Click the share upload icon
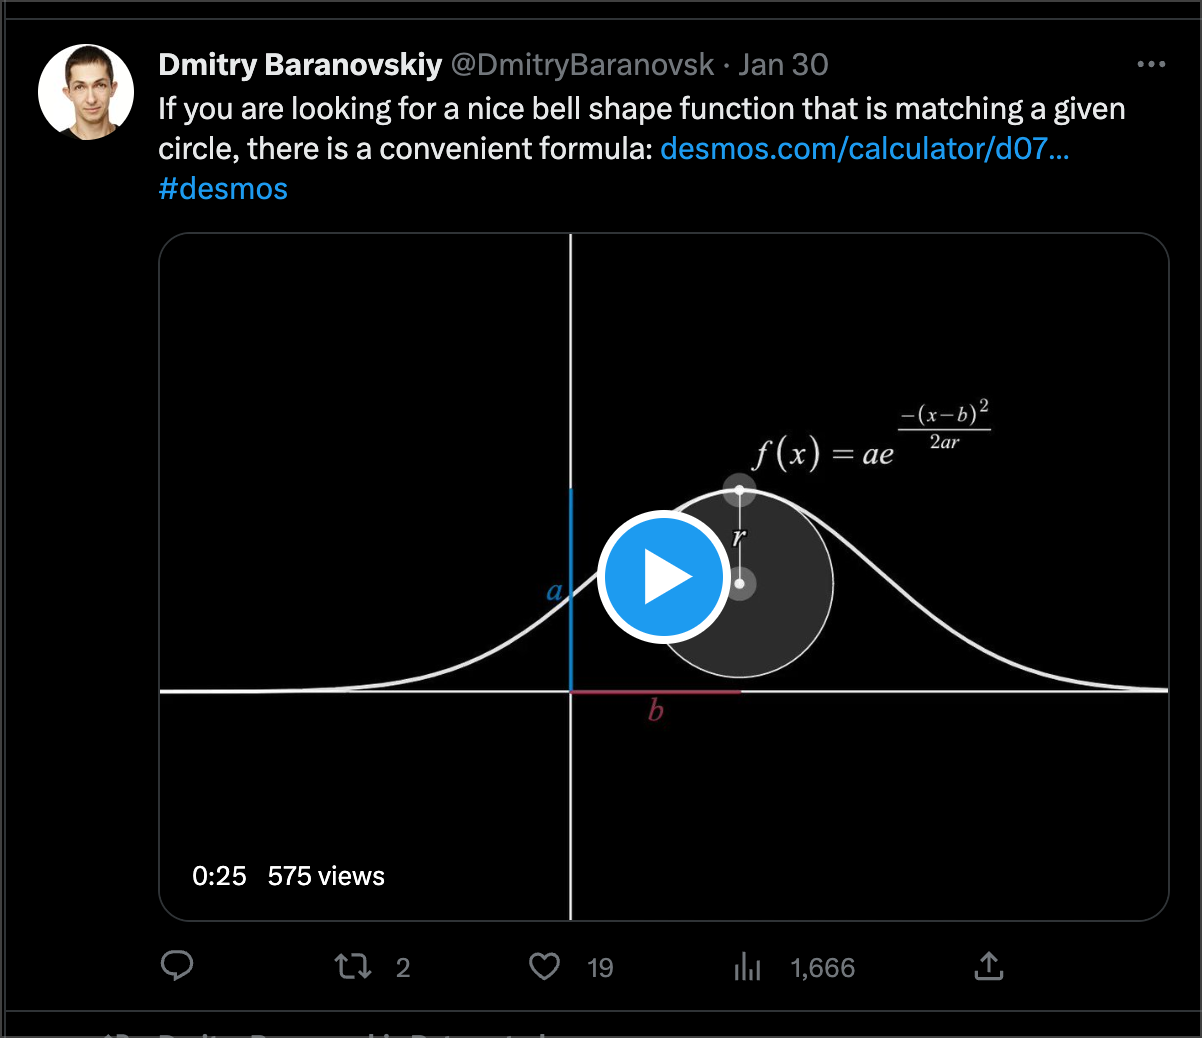Screen dimensions: 1202x1038 pos(988,966)
